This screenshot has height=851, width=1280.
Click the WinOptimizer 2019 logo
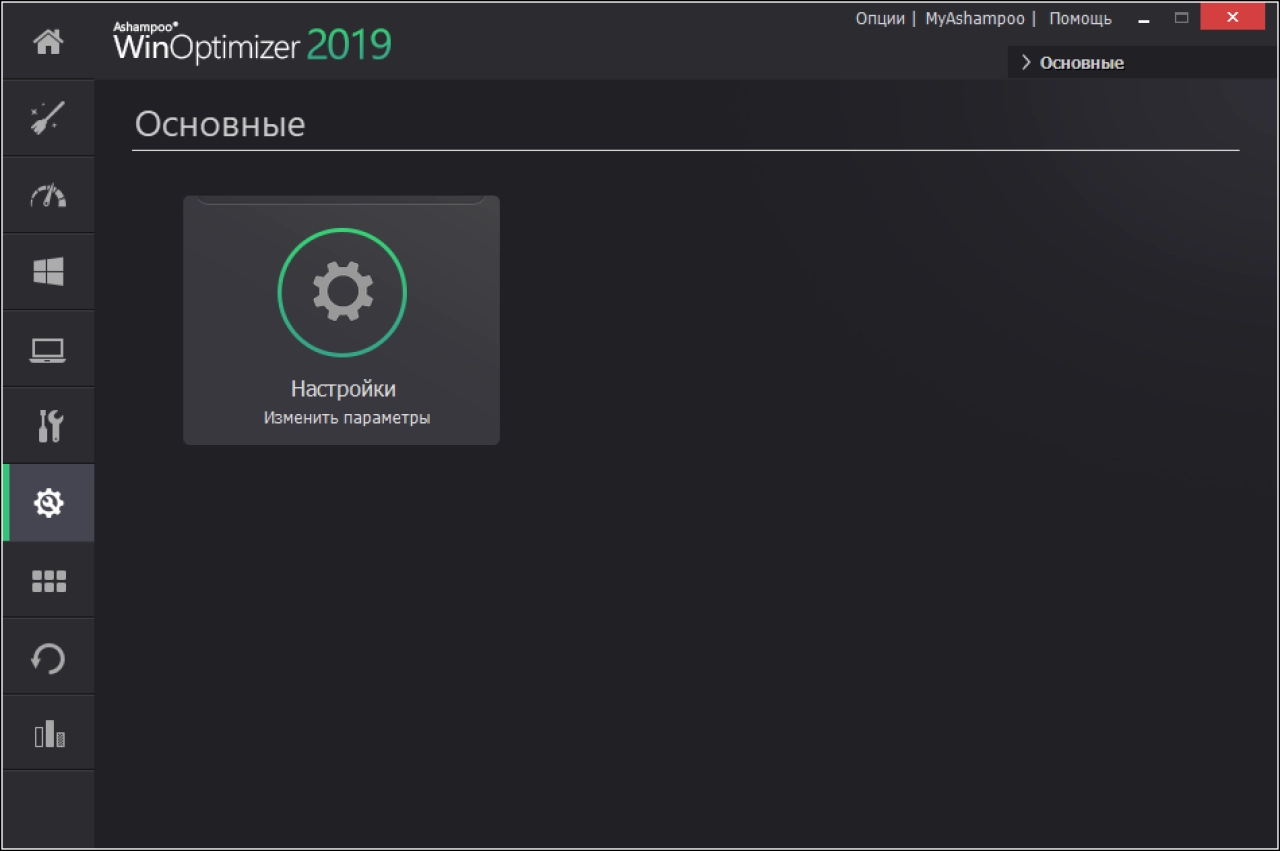point(252,42)
